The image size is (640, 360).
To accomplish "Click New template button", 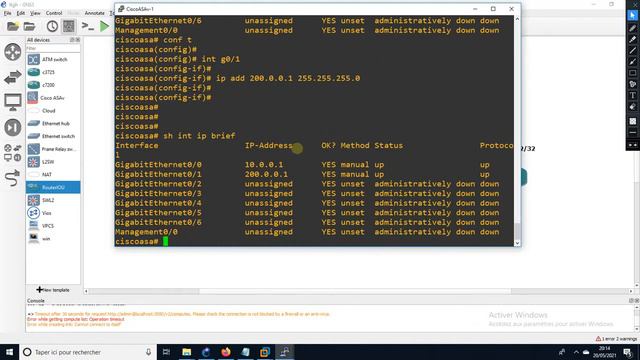I will coord(53,290).
